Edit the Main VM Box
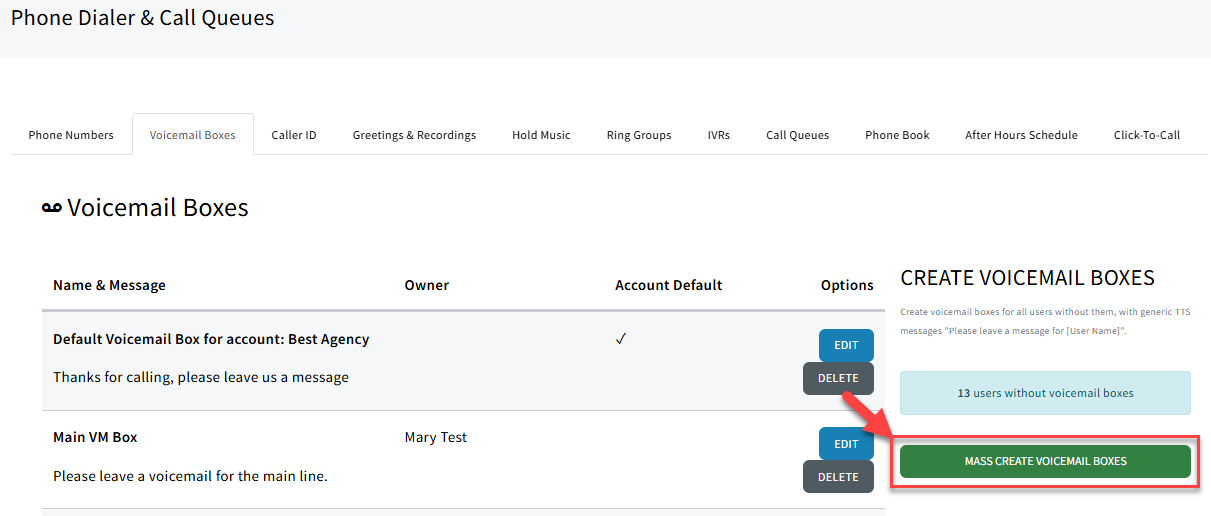Image resolution: width=1211 pixels, height=516 pixels. tap(846, 444)
